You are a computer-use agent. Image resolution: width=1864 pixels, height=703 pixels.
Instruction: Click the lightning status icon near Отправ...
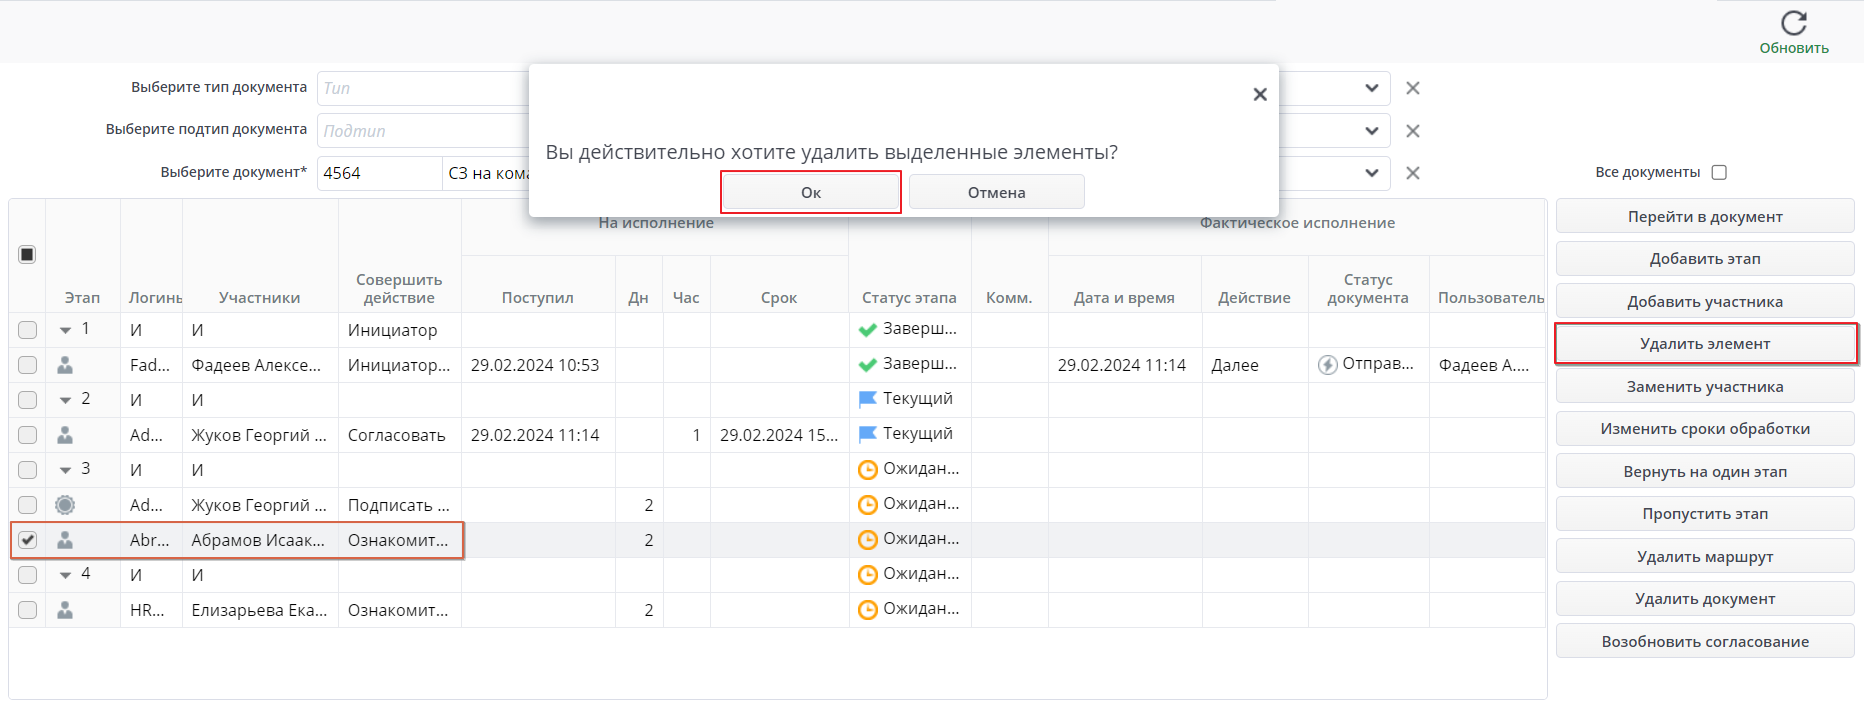coord(1327,365)
